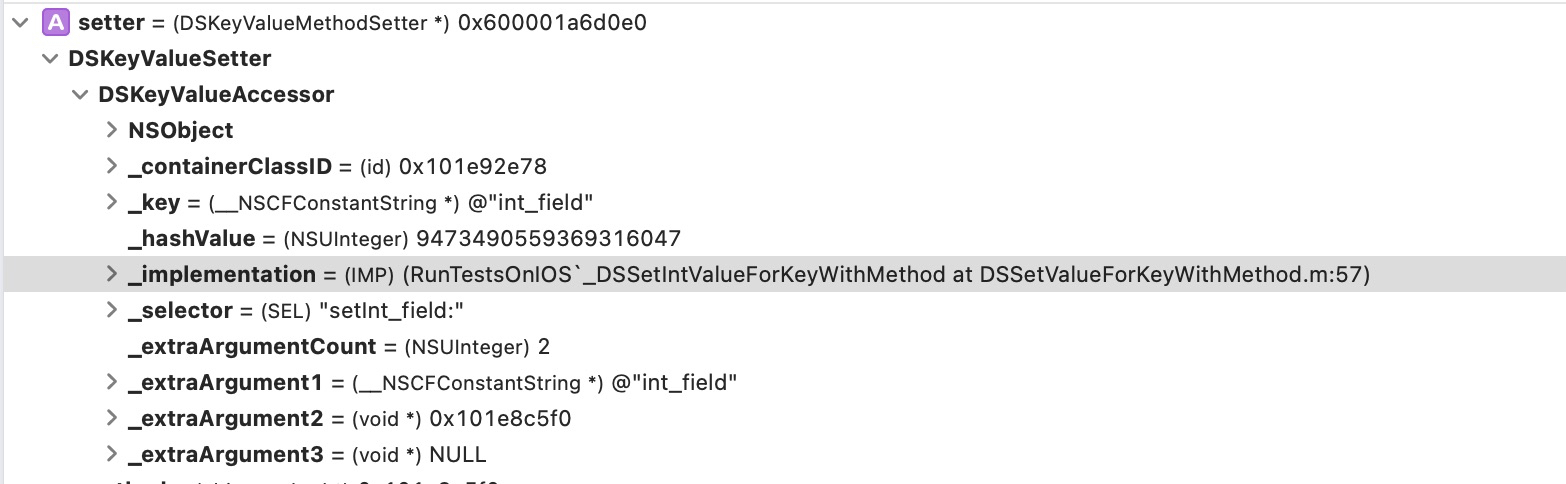1566x484 pixels.
Task: Click the _extraArgument3 NULL value
Action: (457, 454)
